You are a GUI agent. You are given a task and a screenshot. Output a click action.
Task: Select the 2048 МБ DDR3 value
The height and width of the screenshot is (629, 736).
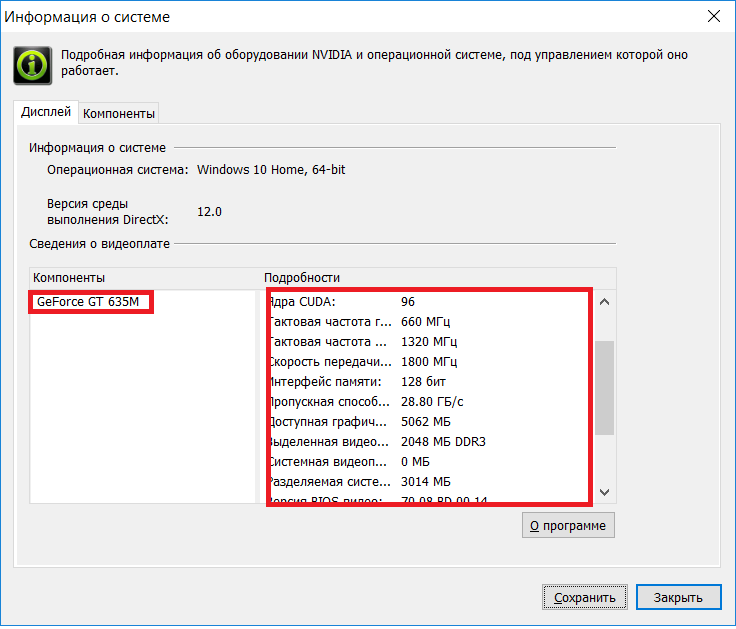[x=443, y=442]
